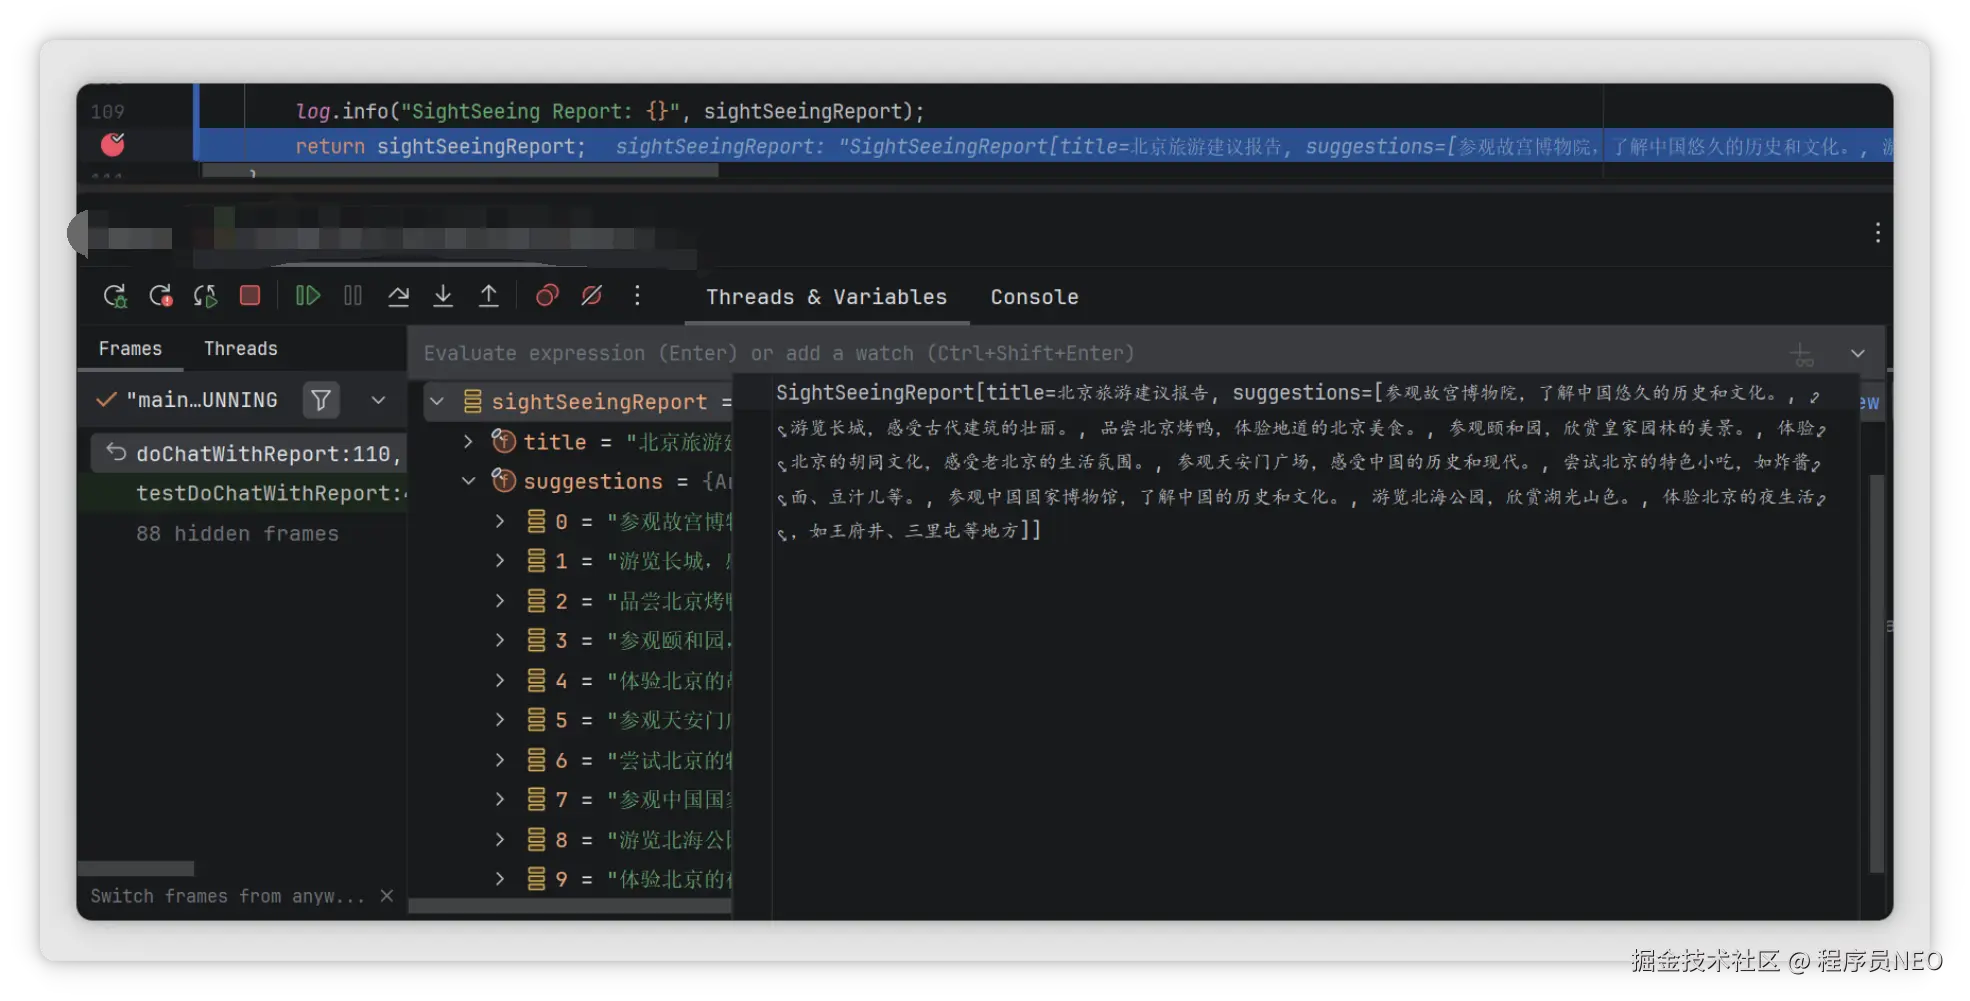Toggle Mute Breakpoints
This screenshot has height=1001, width=1970.
click(x=592, y=295)
